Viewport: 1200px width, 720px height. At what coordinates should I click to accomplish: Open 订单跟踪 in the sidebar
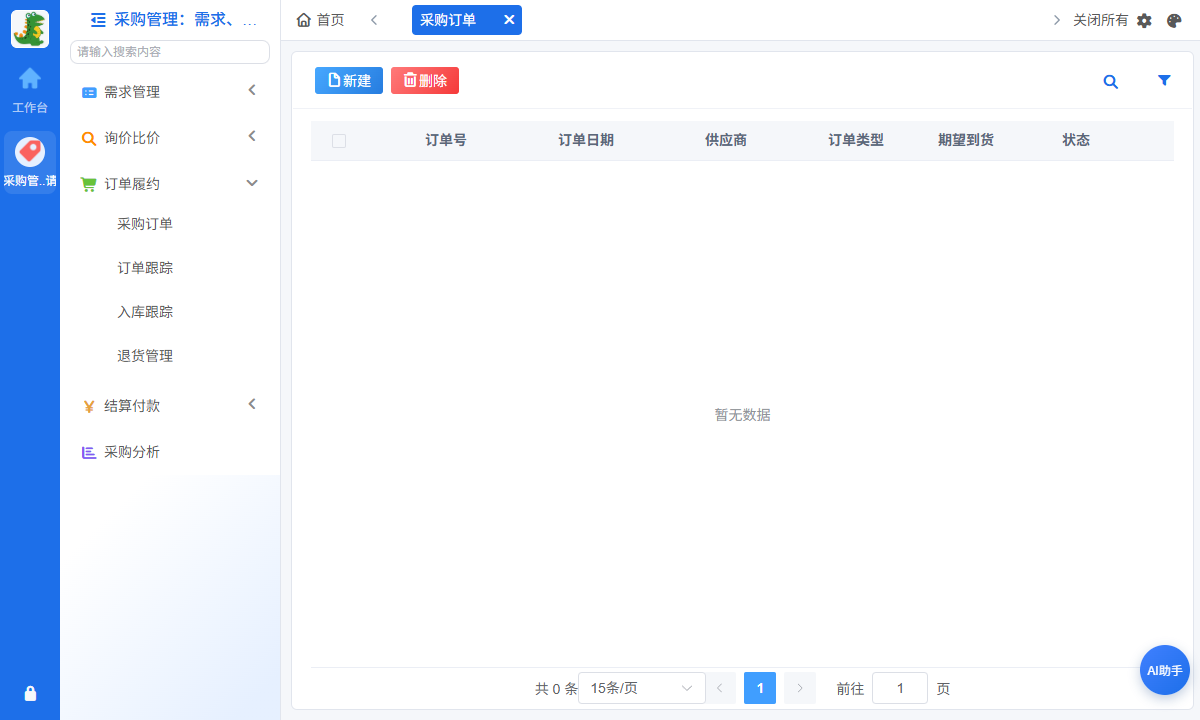coord(145,268)
